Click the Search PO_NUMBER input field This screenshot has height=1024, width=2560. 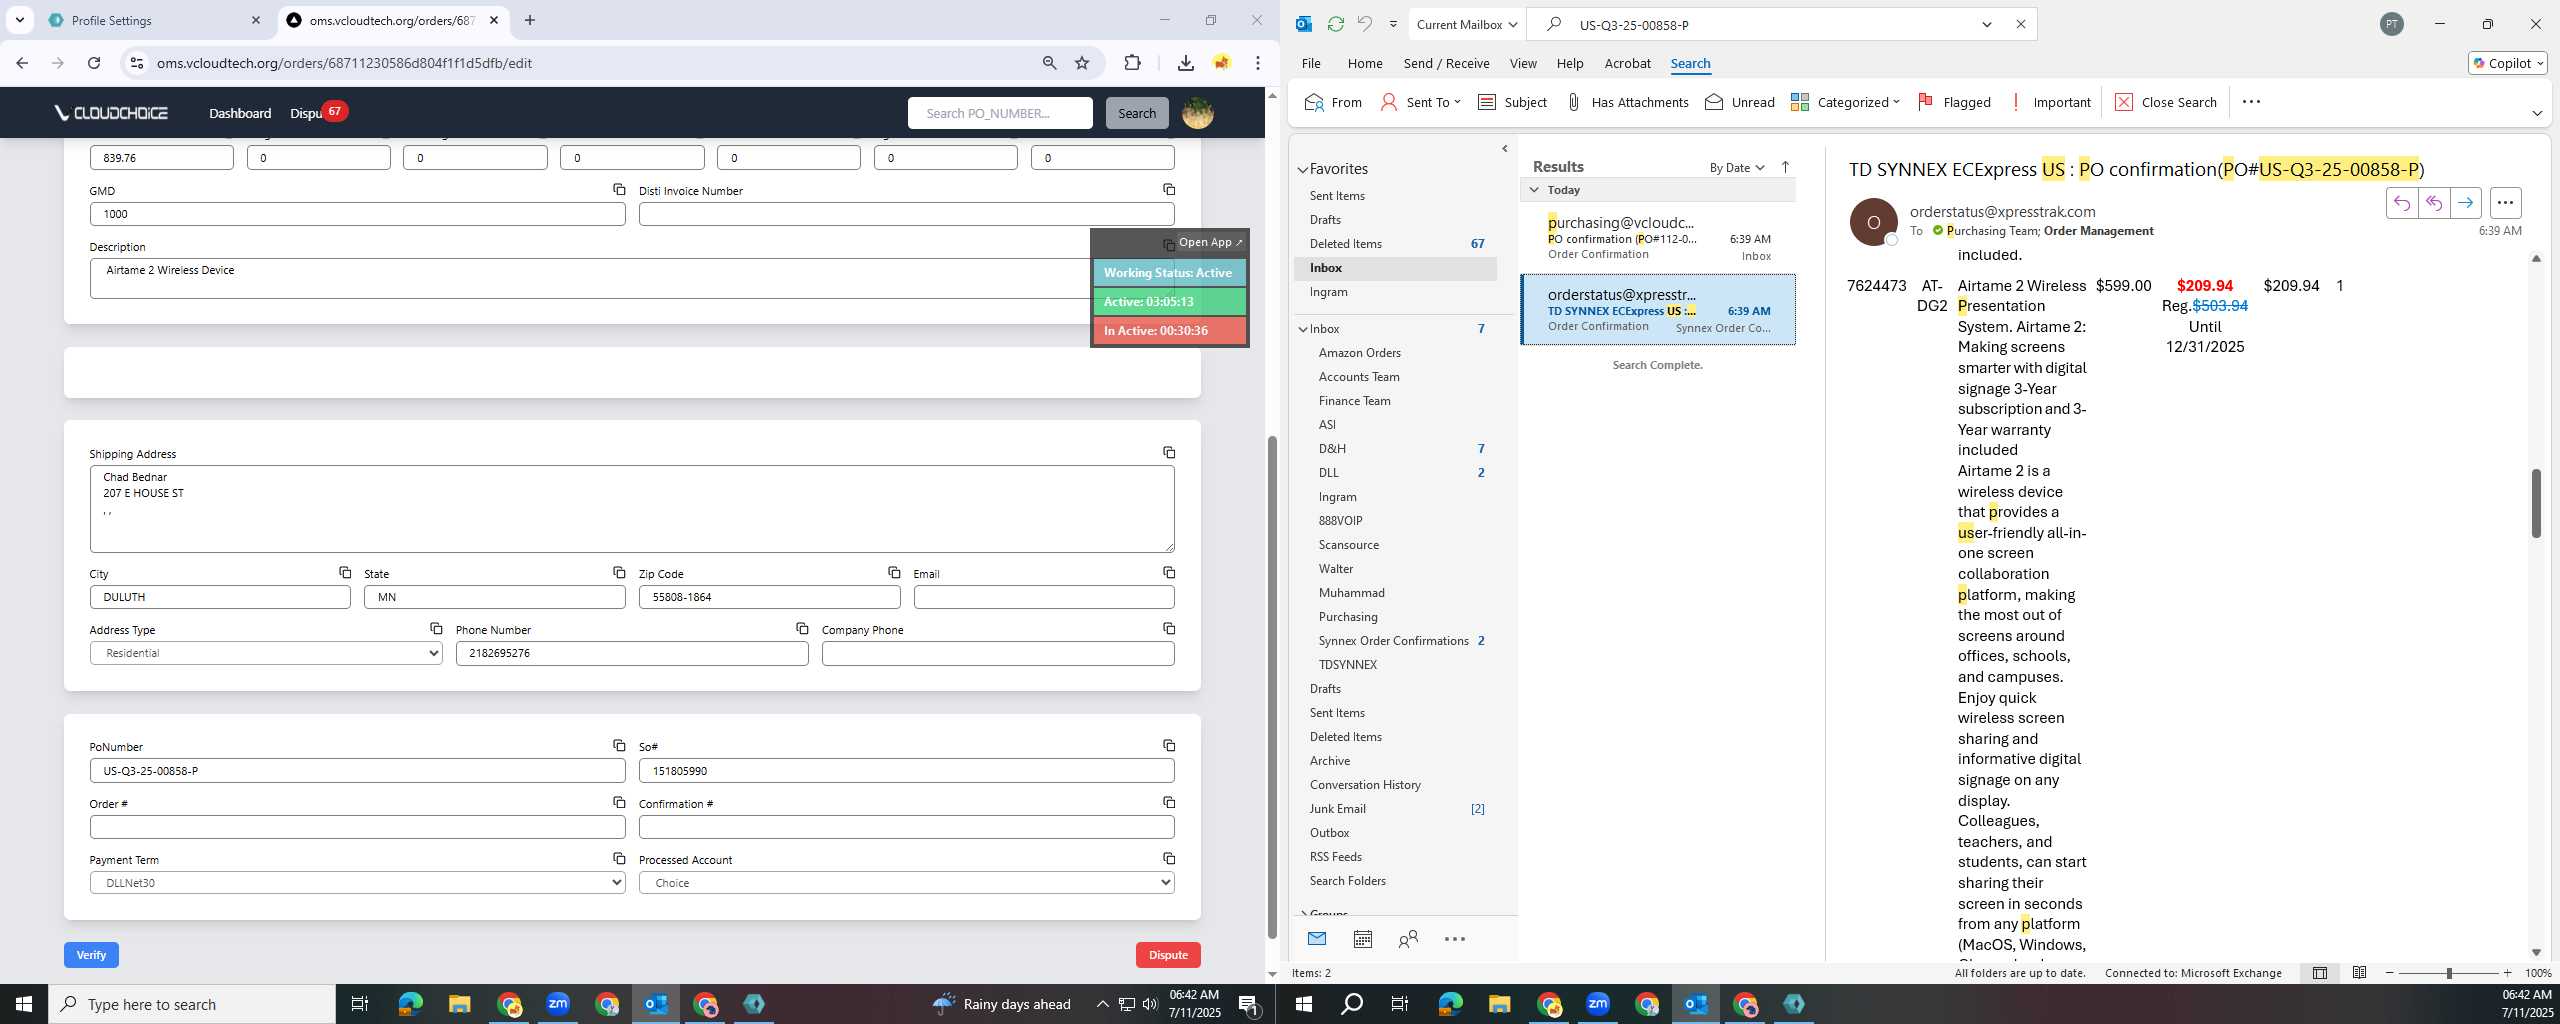(1000, 113)
